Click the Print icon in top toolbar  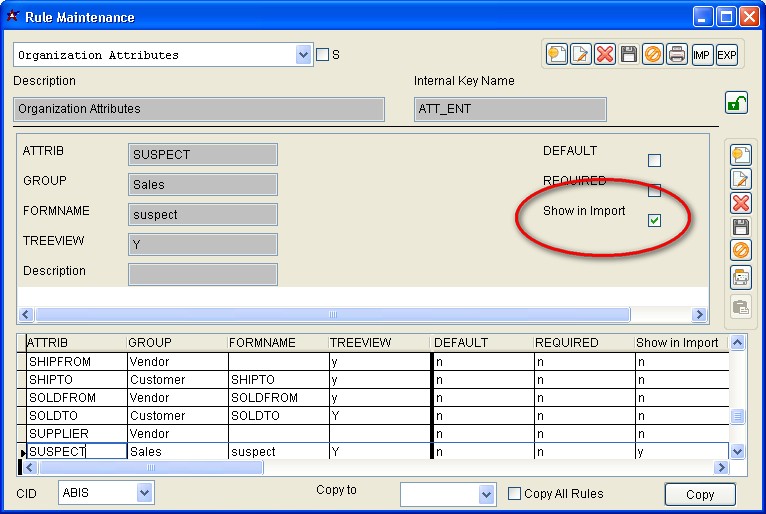point(677,54)
